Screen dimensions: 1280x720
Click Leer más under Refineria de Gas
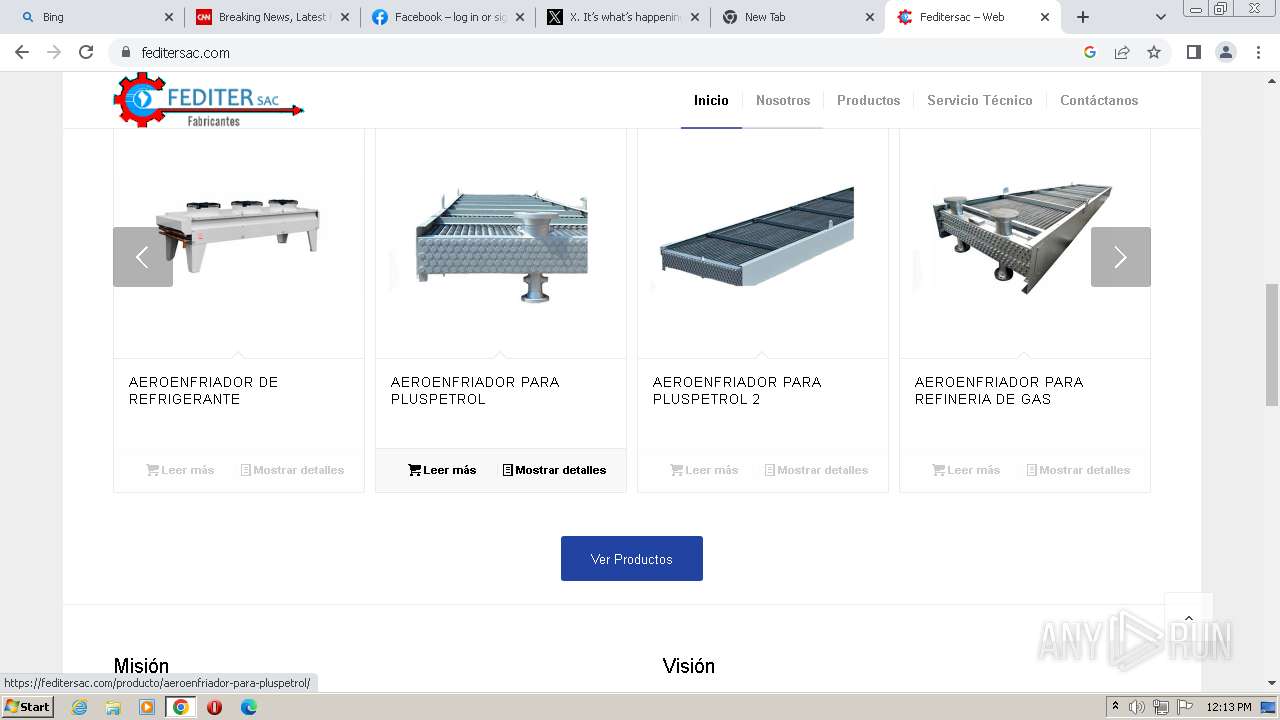(x=966, y=470)
